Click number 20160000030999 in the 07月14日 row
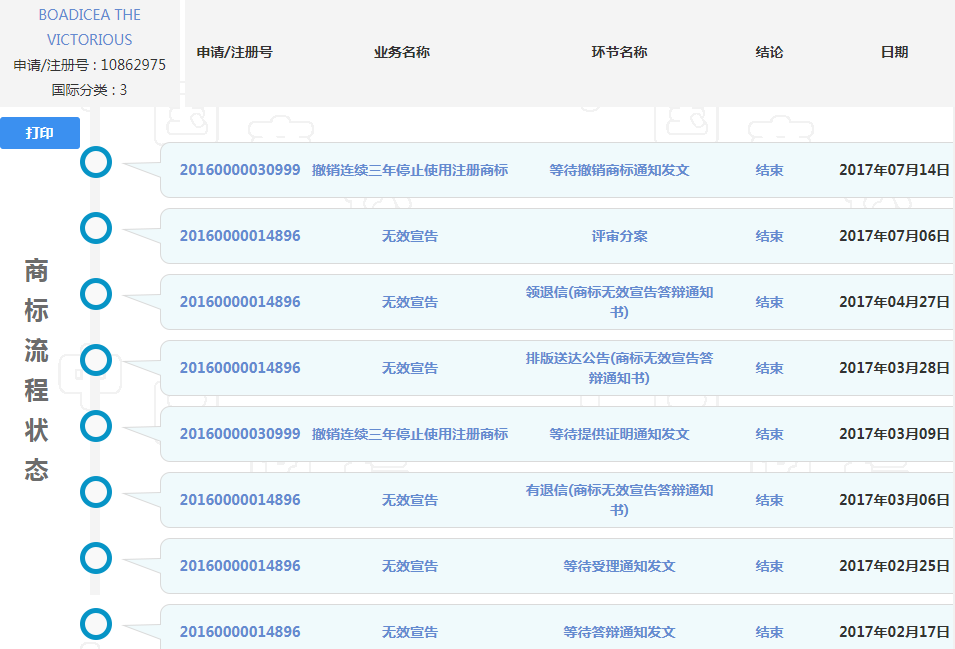 pos(240,170)
